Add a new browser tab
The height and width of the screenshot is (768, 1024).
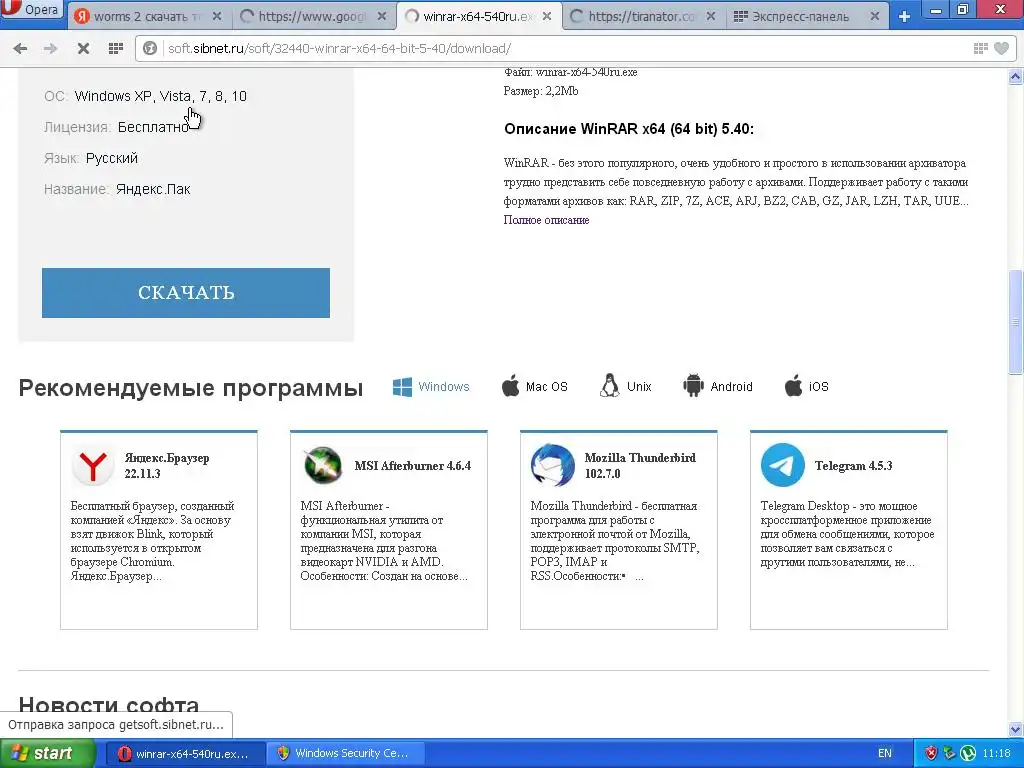coord(904,17)
